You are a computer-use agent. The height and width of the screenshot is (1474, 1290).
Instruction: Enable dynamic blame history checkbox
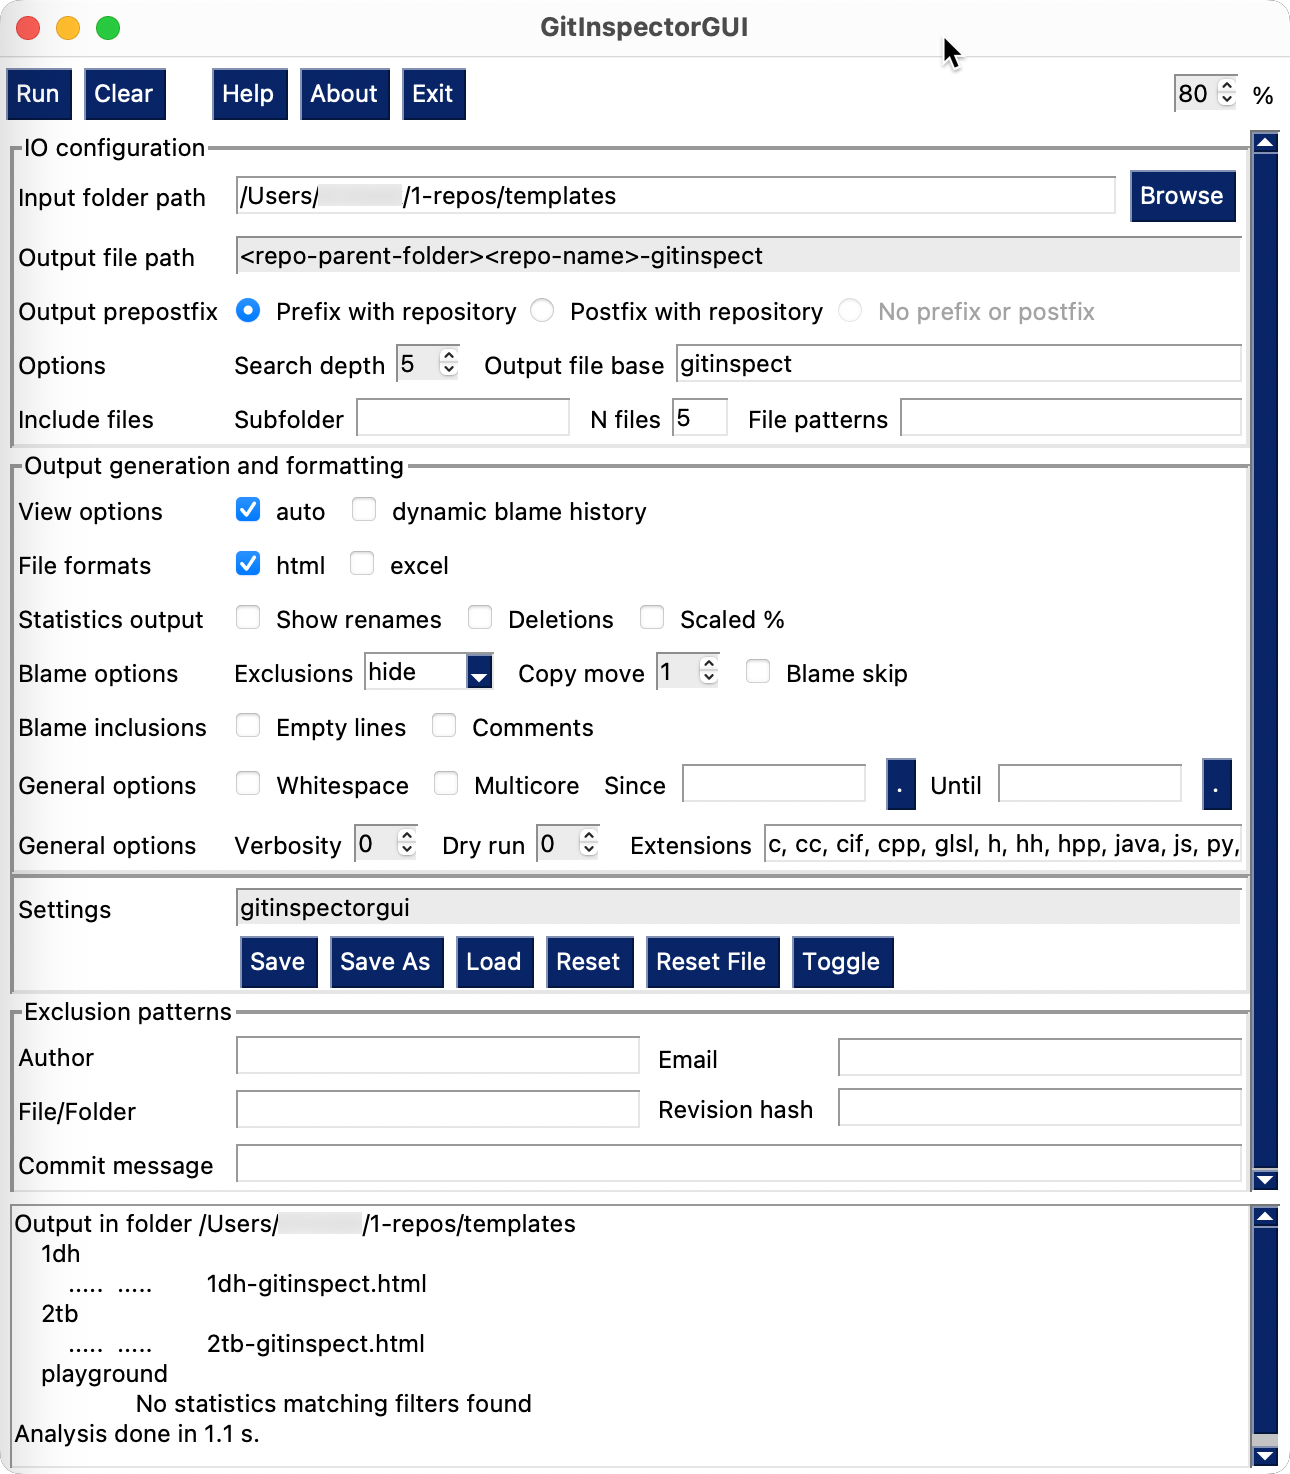click(364, 510)
